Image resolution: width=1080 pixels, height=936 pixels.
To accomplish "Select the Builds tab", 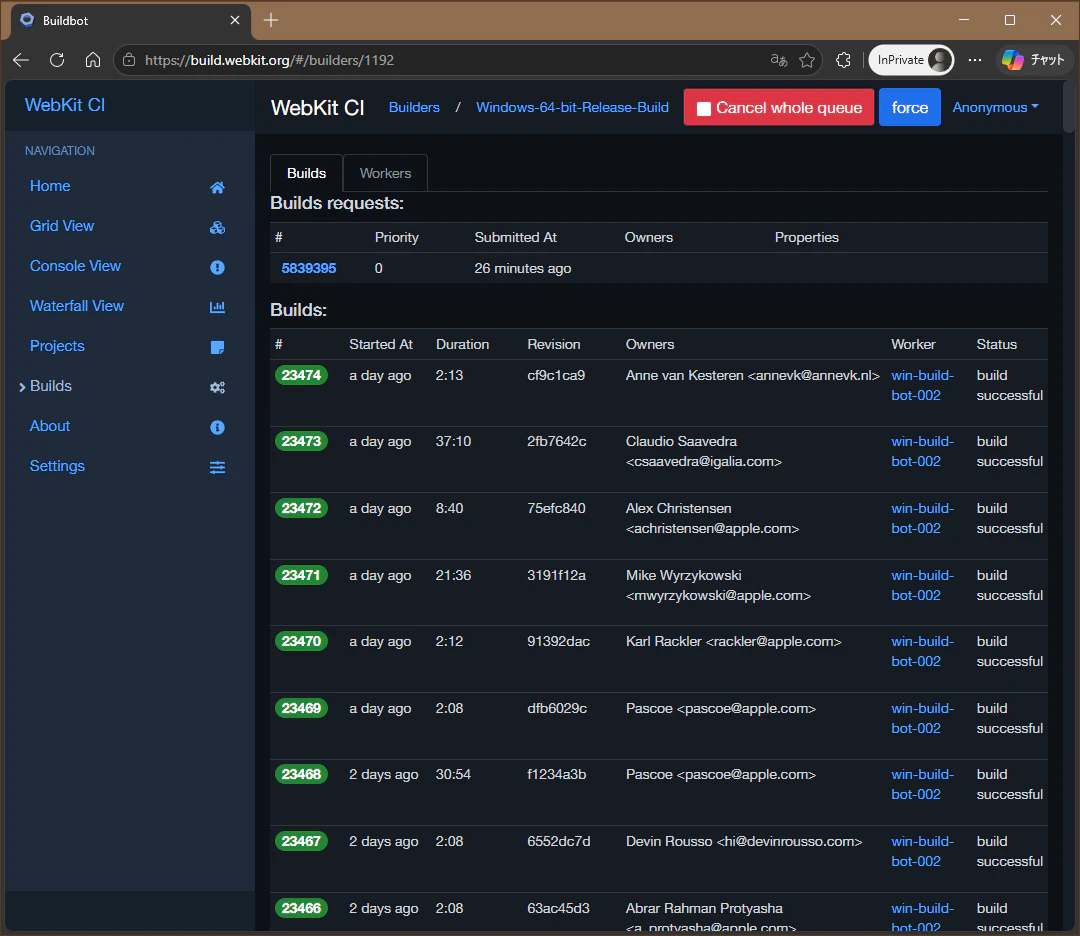I will tap(307, 174).
